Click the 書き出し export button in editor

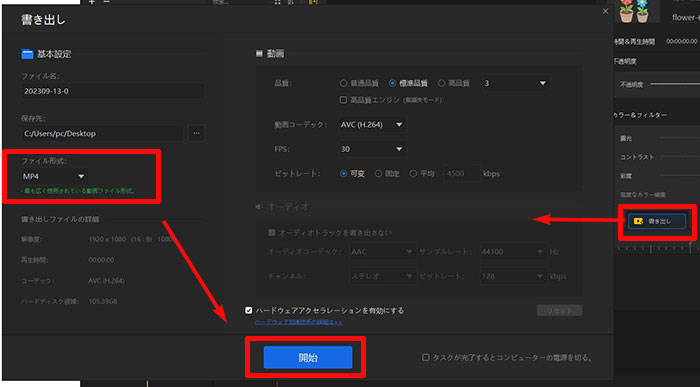click(657, 221)
